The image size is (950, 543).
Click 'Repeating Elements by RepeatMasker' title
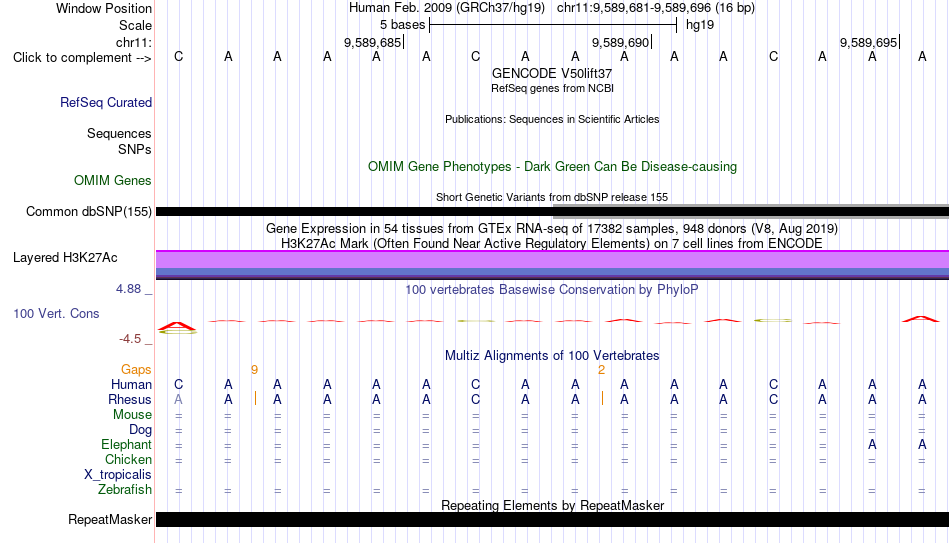[x=552, y=505]
